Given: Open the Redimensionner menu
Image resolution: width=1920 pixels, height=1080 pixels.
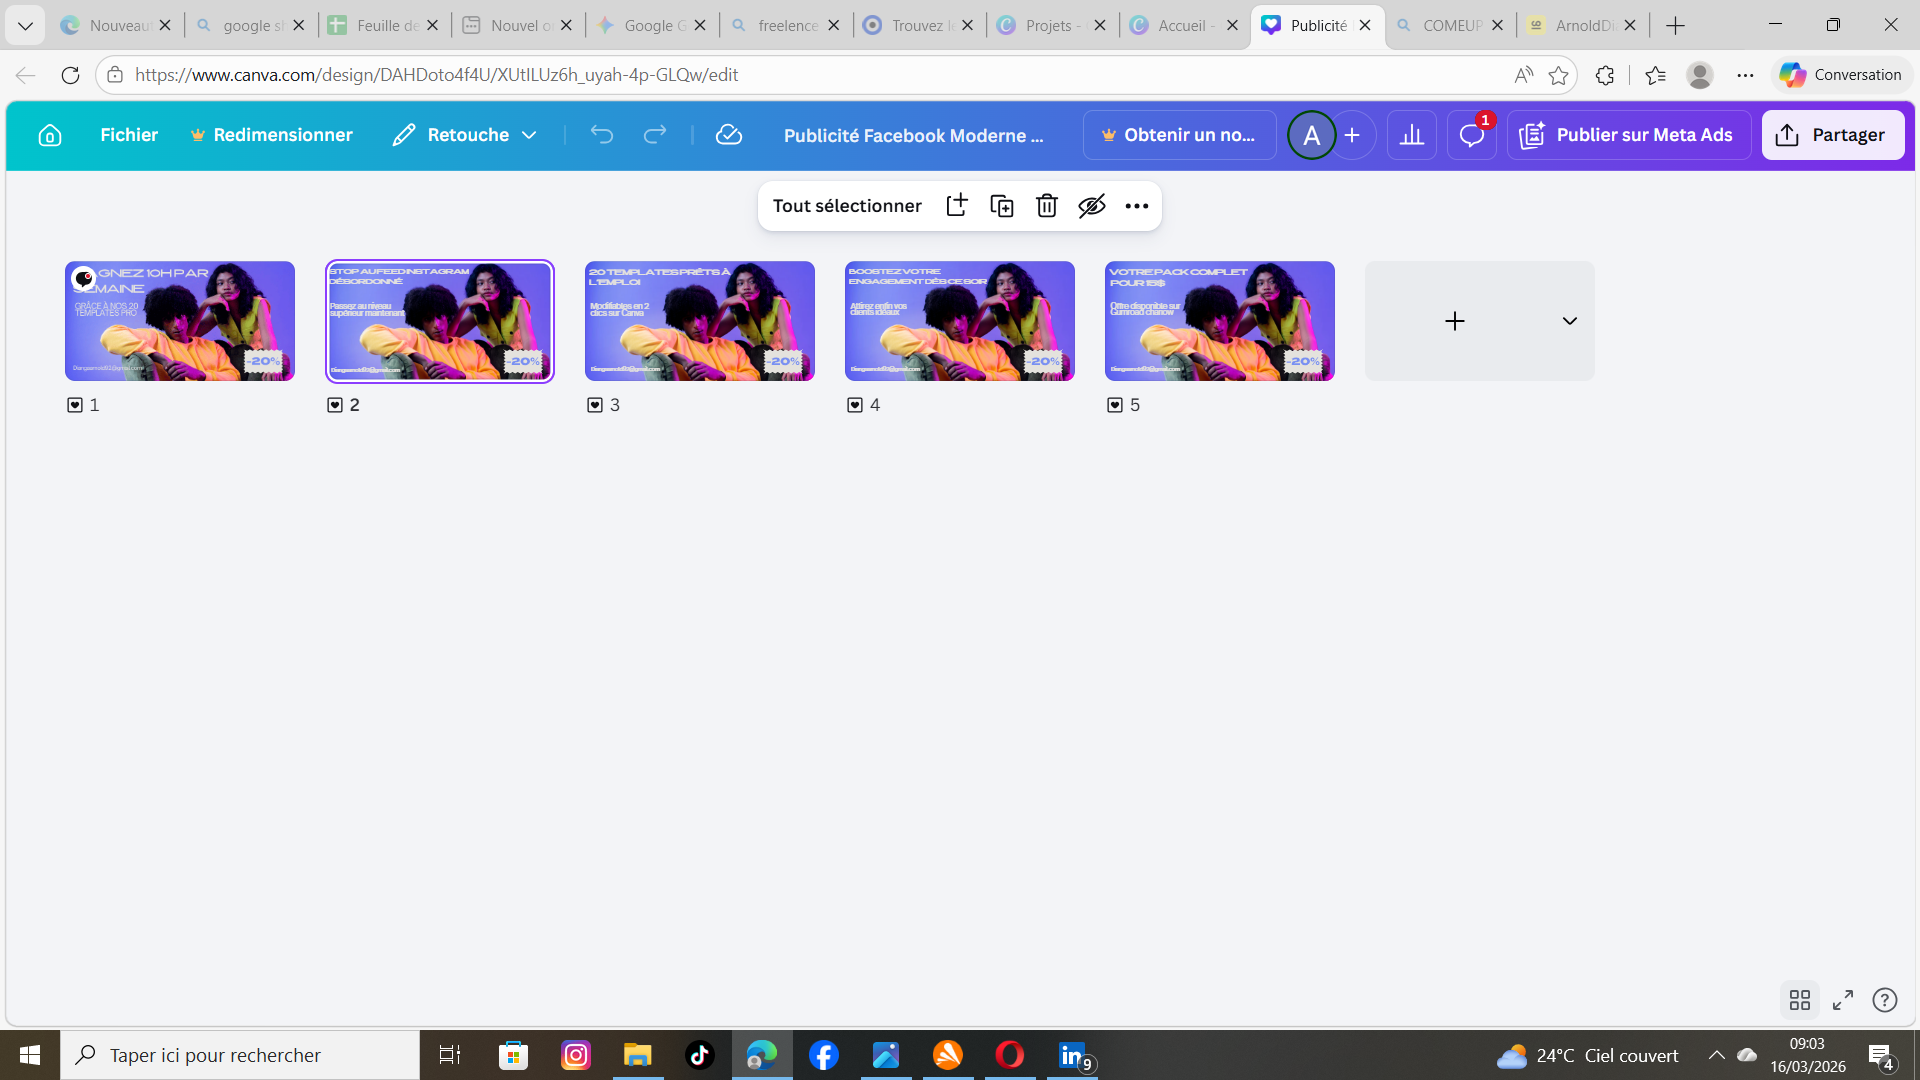Looking at the screenshot, I should point(272,135).
